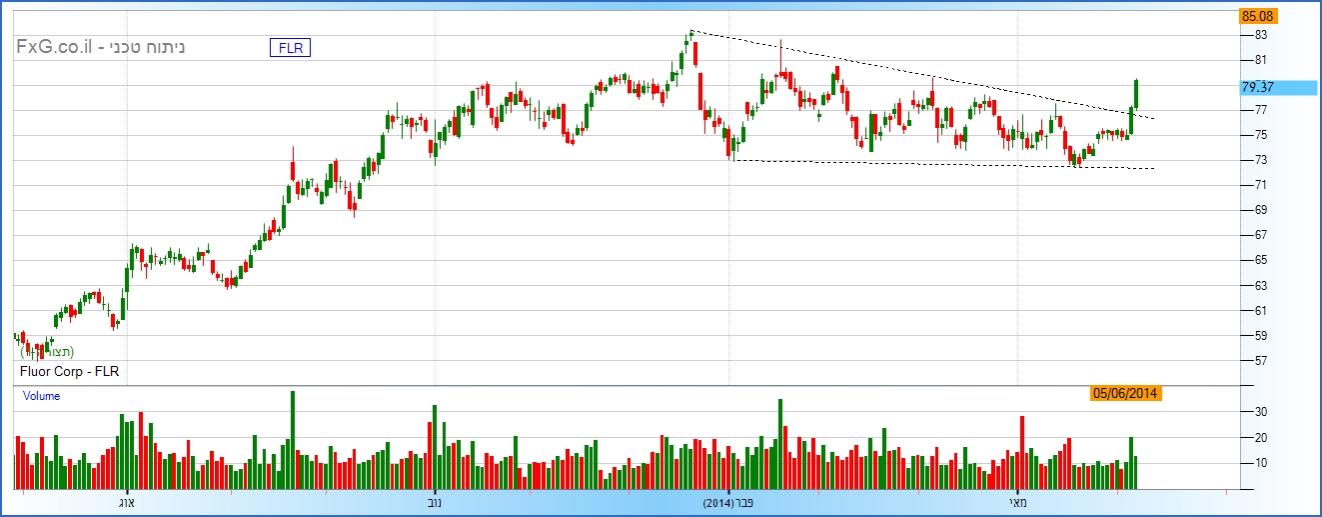Screen dimensions: 1322x517
Task: Click the tallest green volume bar
Action: [292, 440]
